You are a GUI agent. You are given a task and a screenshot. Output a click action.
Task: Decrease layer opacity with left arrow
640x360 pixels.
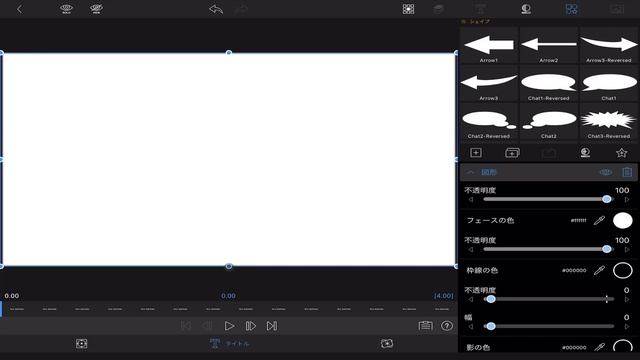[471, 200]
